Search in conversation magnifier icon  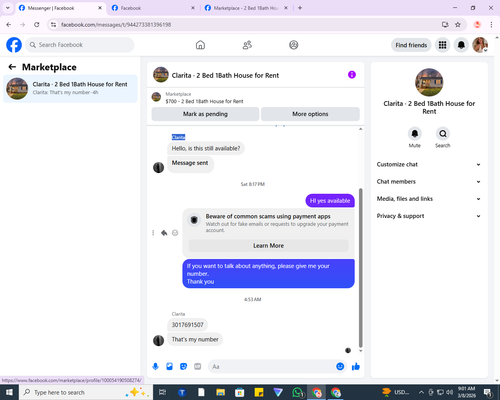point(443,134)
